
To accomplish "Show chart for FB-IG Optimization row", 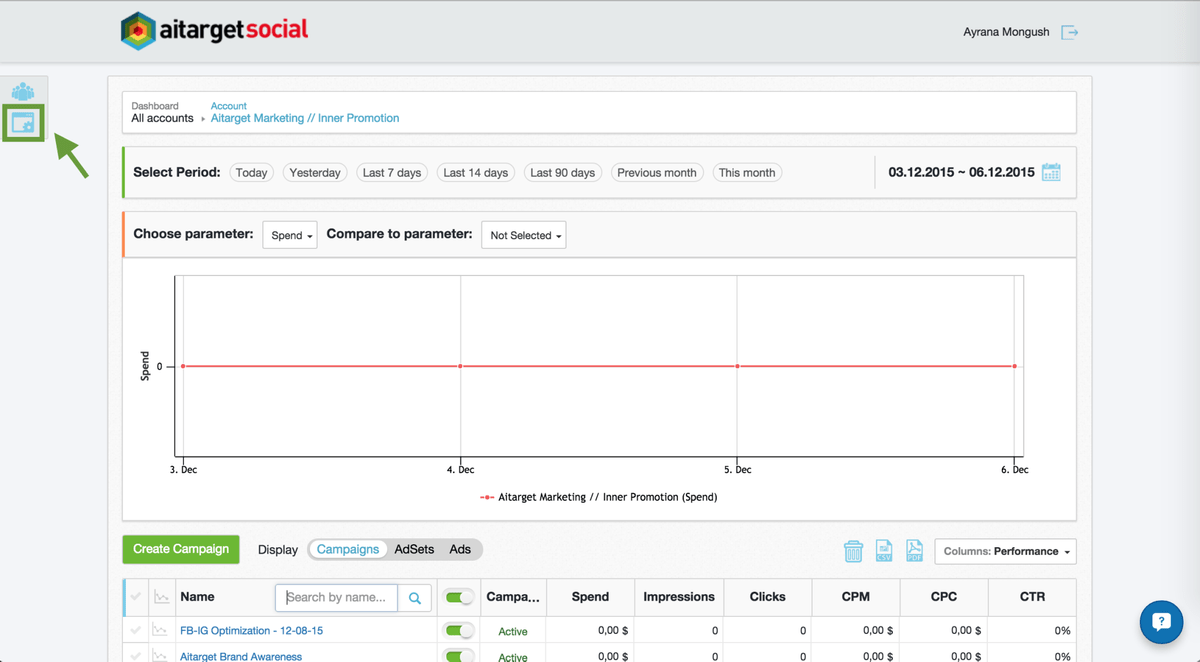I will pyautogui.click(x=161, y=631).
